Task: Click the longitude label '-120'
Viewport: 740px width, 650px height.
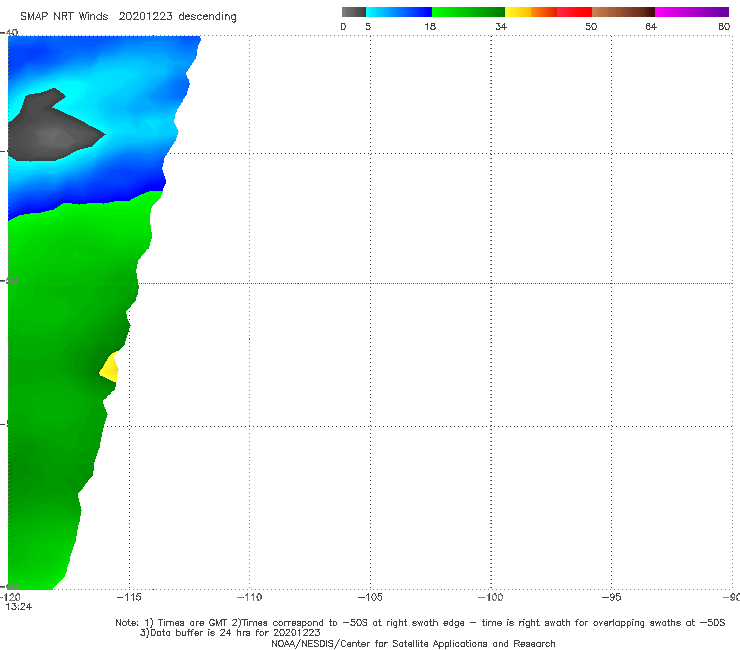Action: (10, 597)
